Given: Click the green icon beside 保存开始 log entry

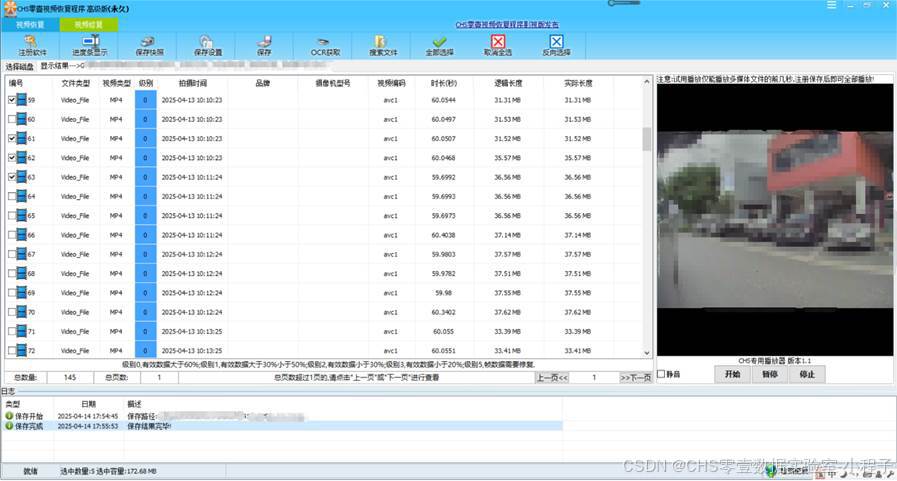Looking at the screenshot, I should [9, 416].
